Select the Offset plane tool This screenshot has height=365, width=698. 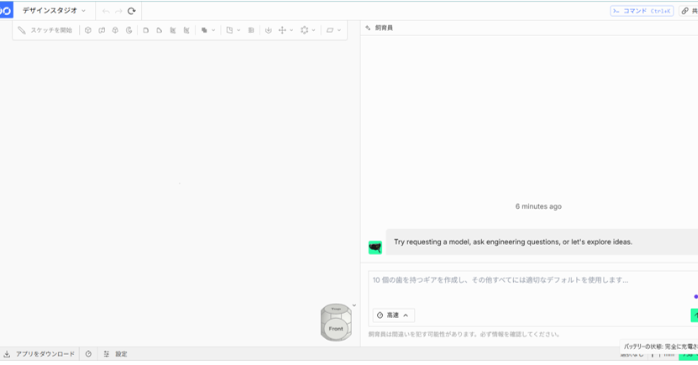pos(230,30)
